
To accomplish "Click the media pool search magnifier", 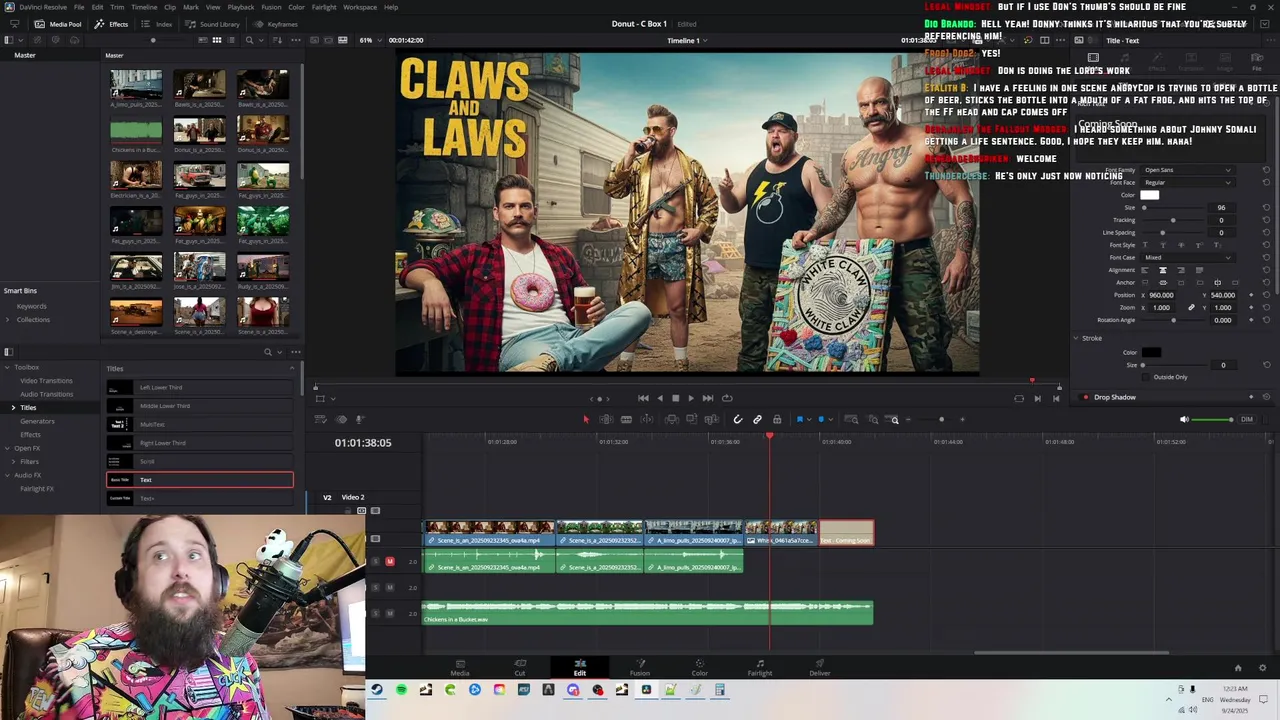I will pos(249,40).
